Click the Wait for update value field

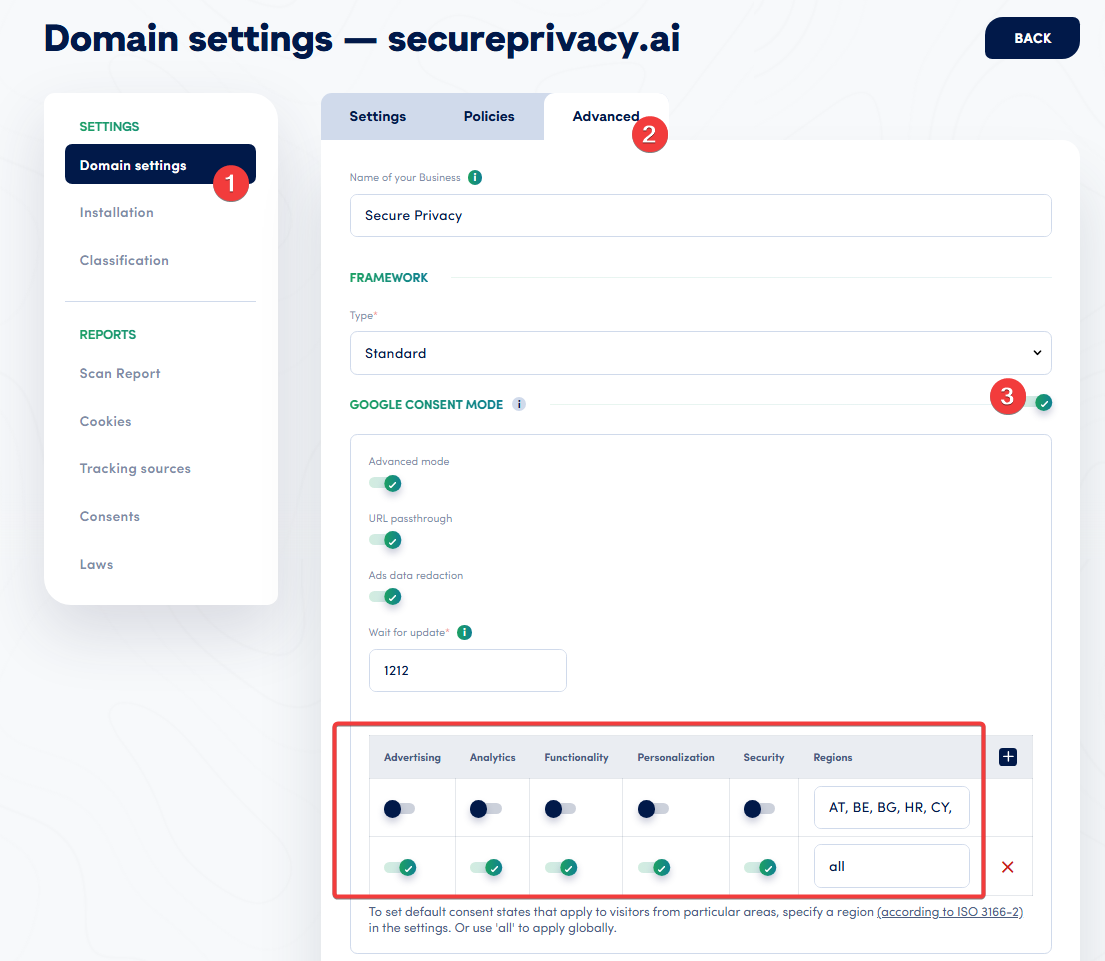coord(467,670)
